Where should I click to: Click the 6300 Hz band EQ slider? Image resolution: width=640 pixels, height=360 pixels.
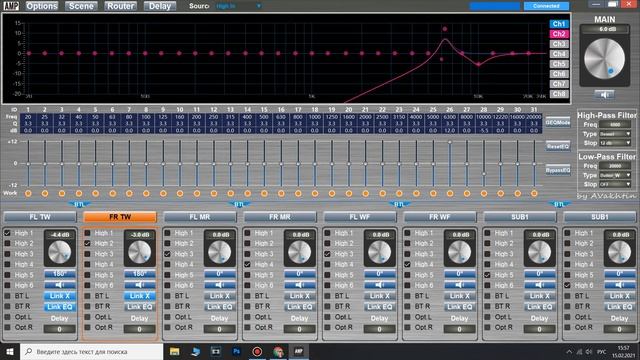pyautogui.click(x=449, y=163)
